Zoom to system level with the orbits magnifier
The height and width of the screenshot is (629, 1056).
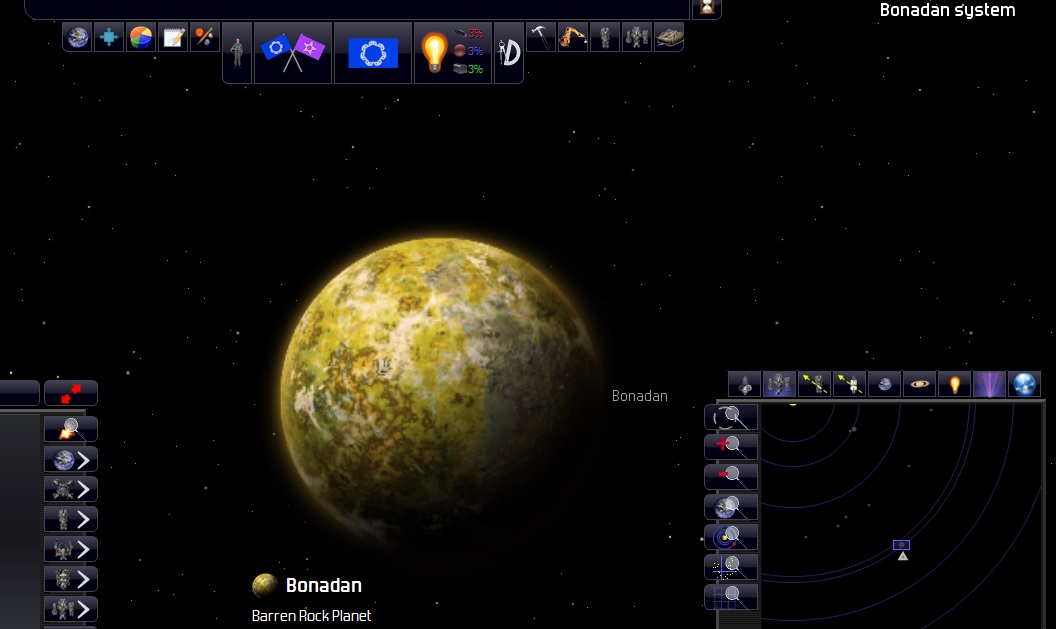point(731,537)
